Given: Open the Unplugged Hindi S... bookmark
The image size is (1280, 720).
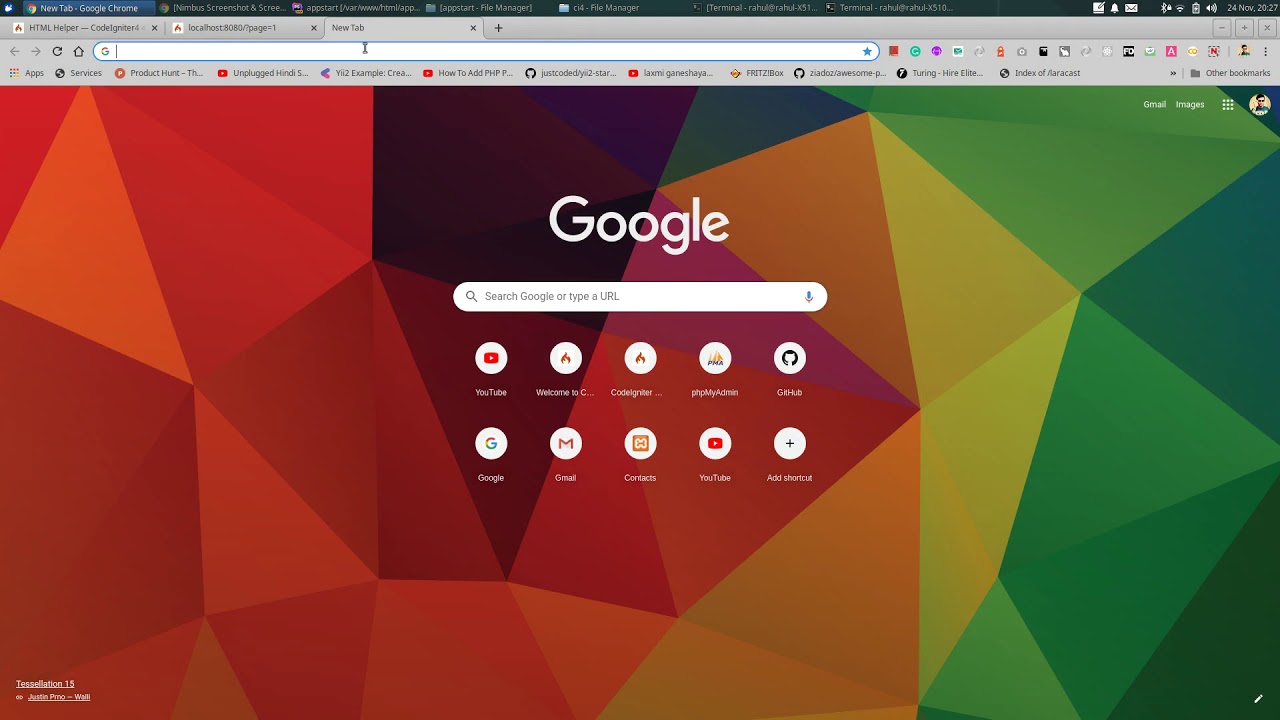Looking at the screenshot, I should (263, 73).
